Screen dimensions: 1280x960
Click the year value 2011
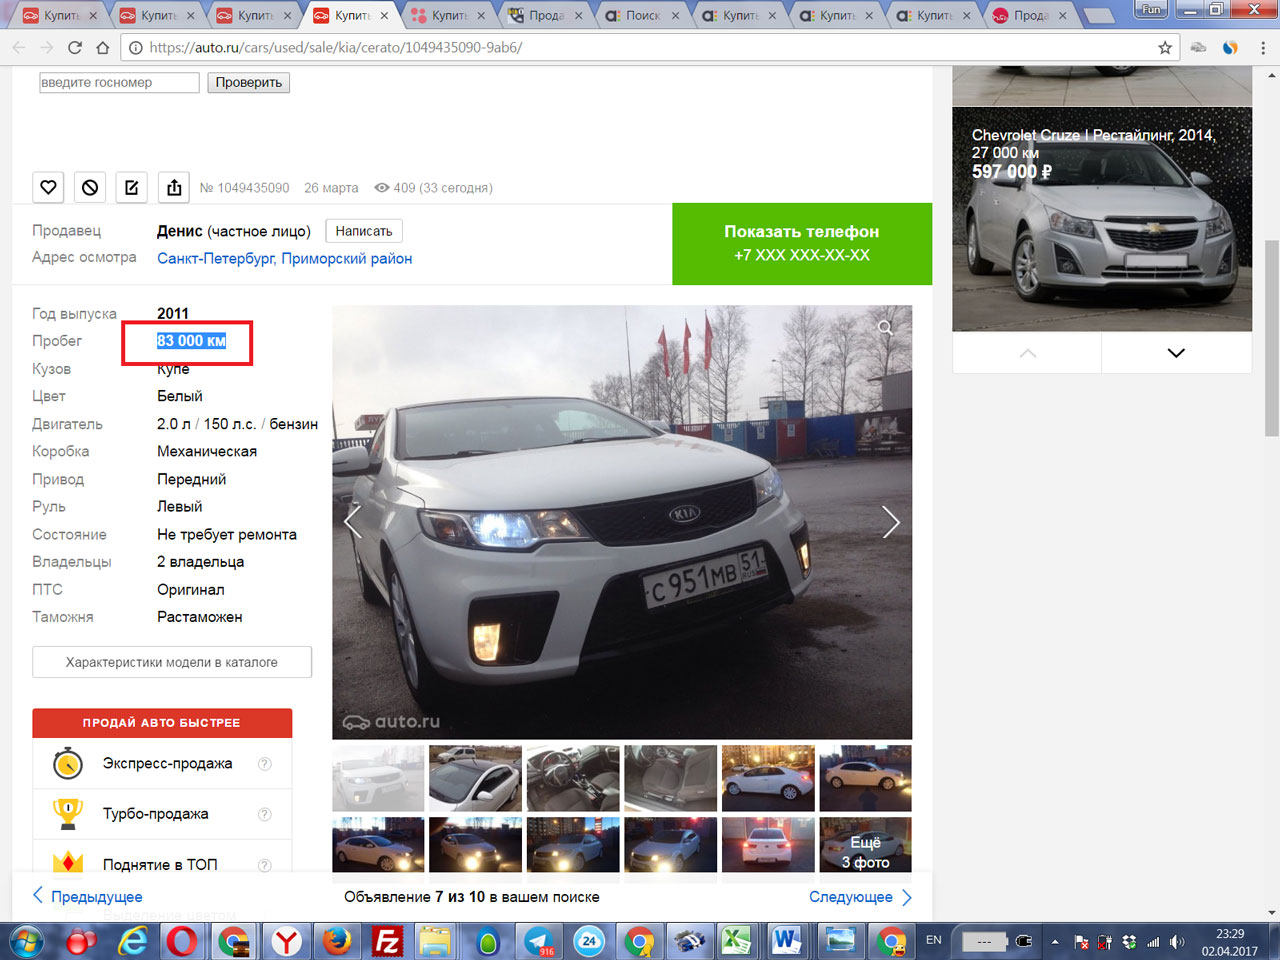(x=173, y=314)
